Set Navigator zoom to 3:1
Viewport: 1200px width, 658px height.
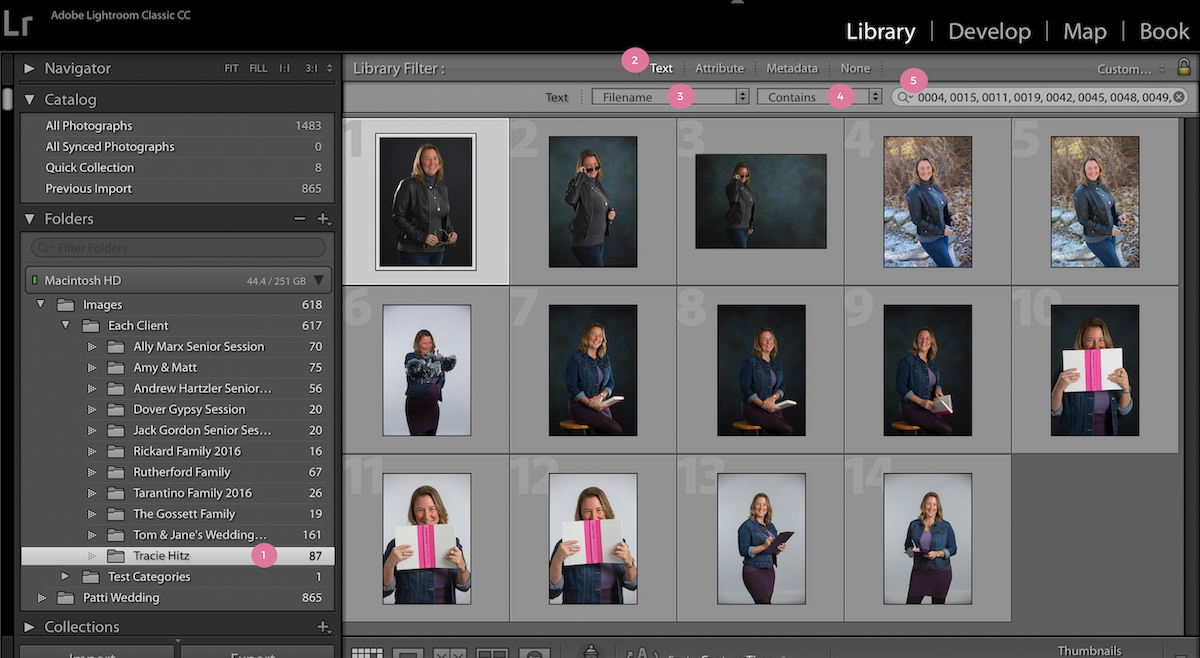pos(311,69)
